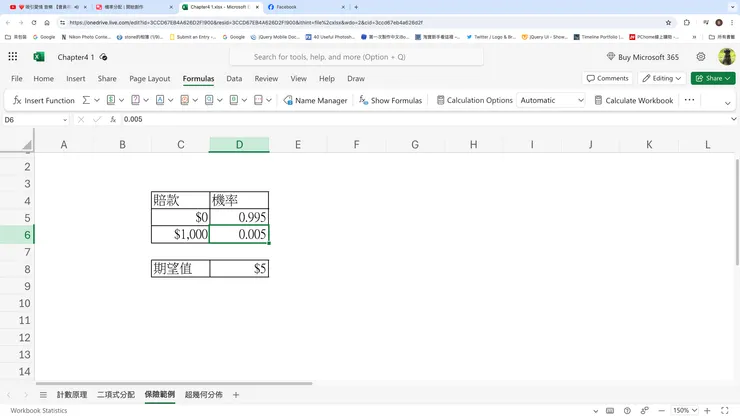
Task: Click the Search for tools box
Action: [356, 57]
